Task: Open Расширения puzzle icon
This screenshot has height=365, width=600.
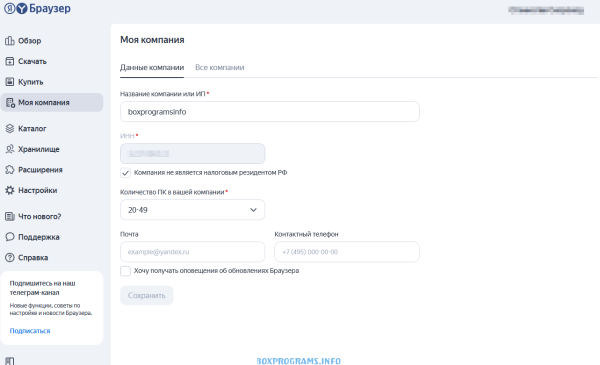Action: (10, 170)
